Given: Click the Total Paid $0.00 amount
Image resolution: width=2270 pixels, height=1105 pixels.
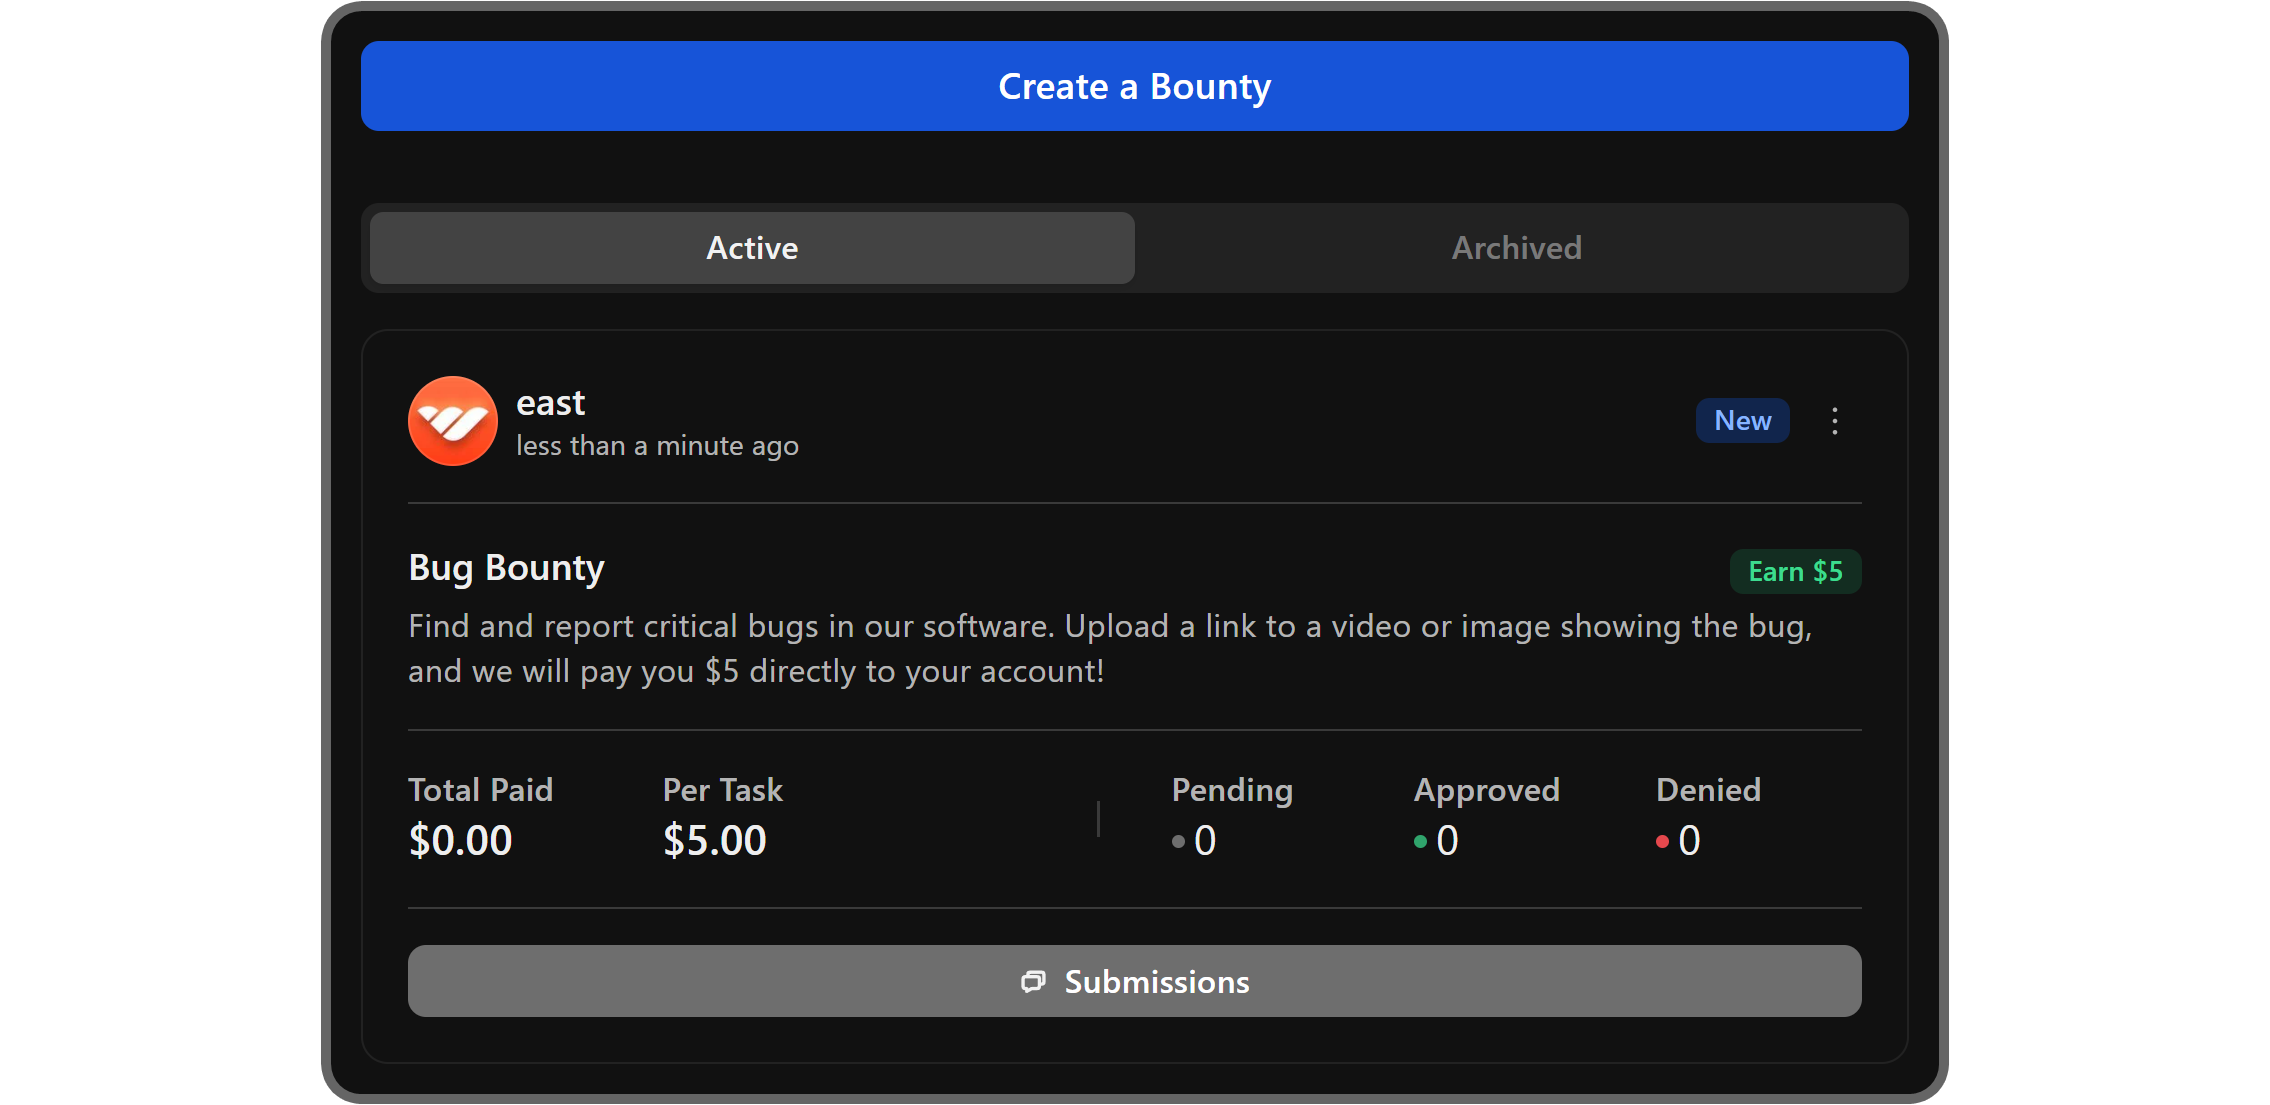Looking at the screenshot, I should pos(460,840).
